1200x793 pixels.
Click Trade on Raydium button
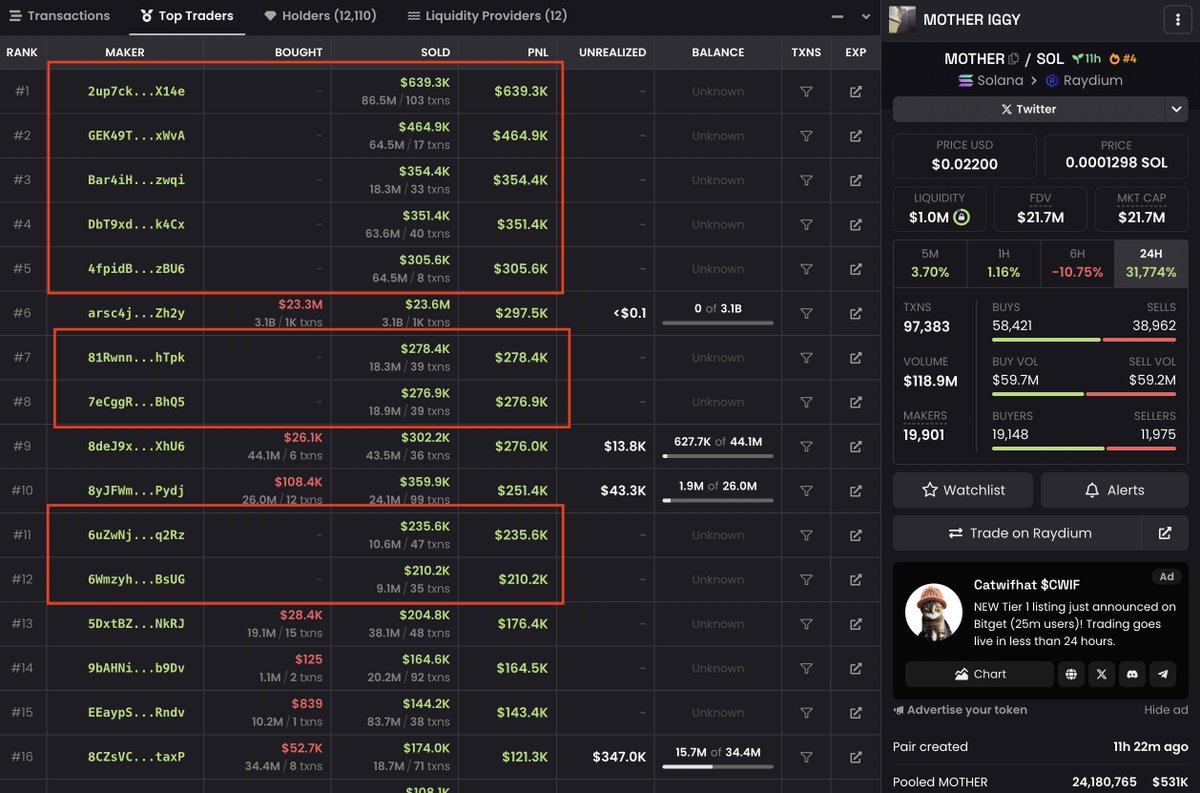pyautogui.click(x=1019, y=533)
